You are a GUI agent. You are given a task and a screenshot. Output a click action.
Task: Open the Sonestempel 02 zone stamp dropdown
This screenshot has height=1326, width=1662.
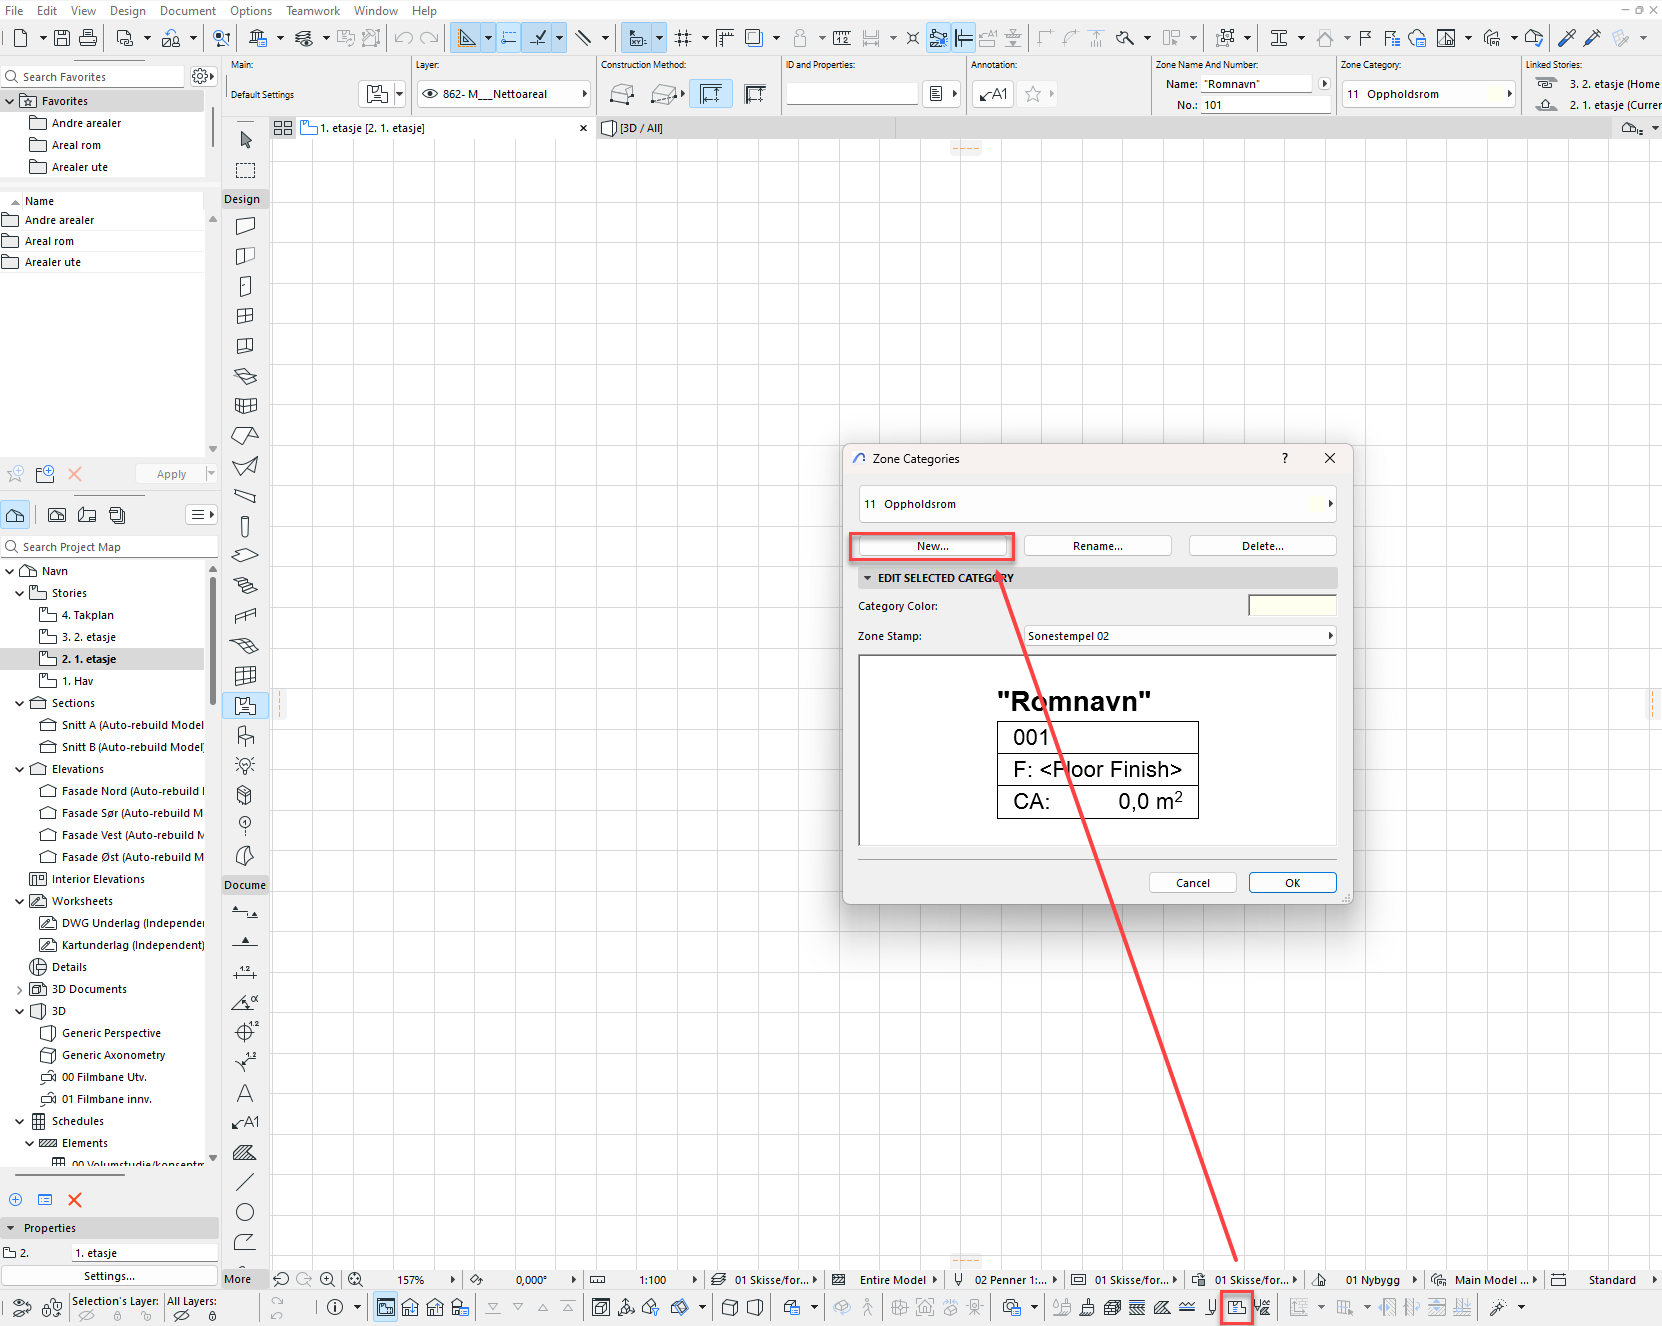tap(1180, 636)
